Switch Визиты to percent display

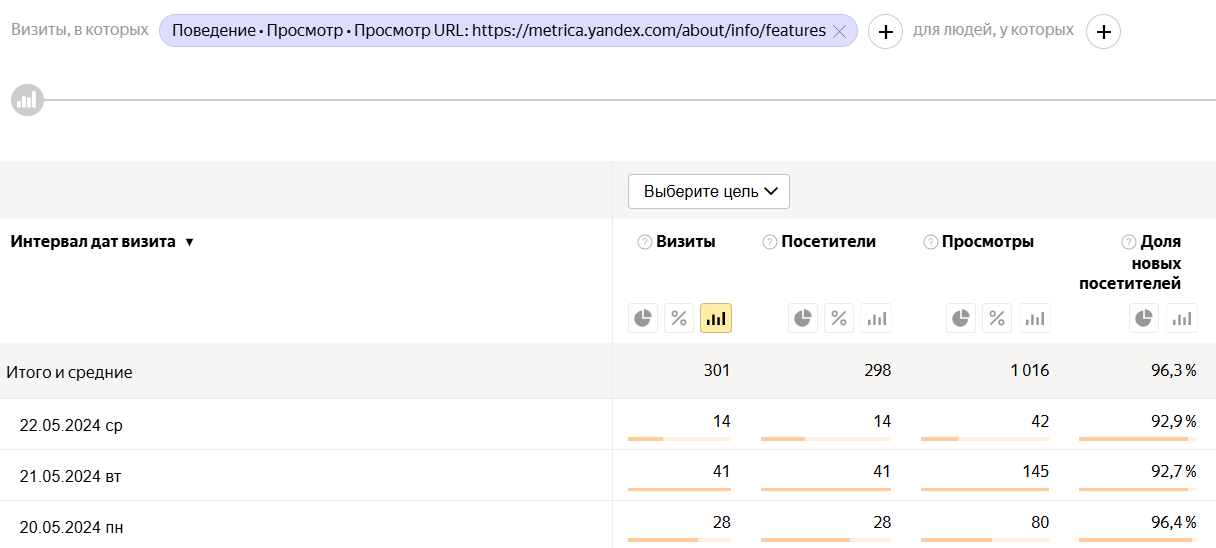coord(679,318)
